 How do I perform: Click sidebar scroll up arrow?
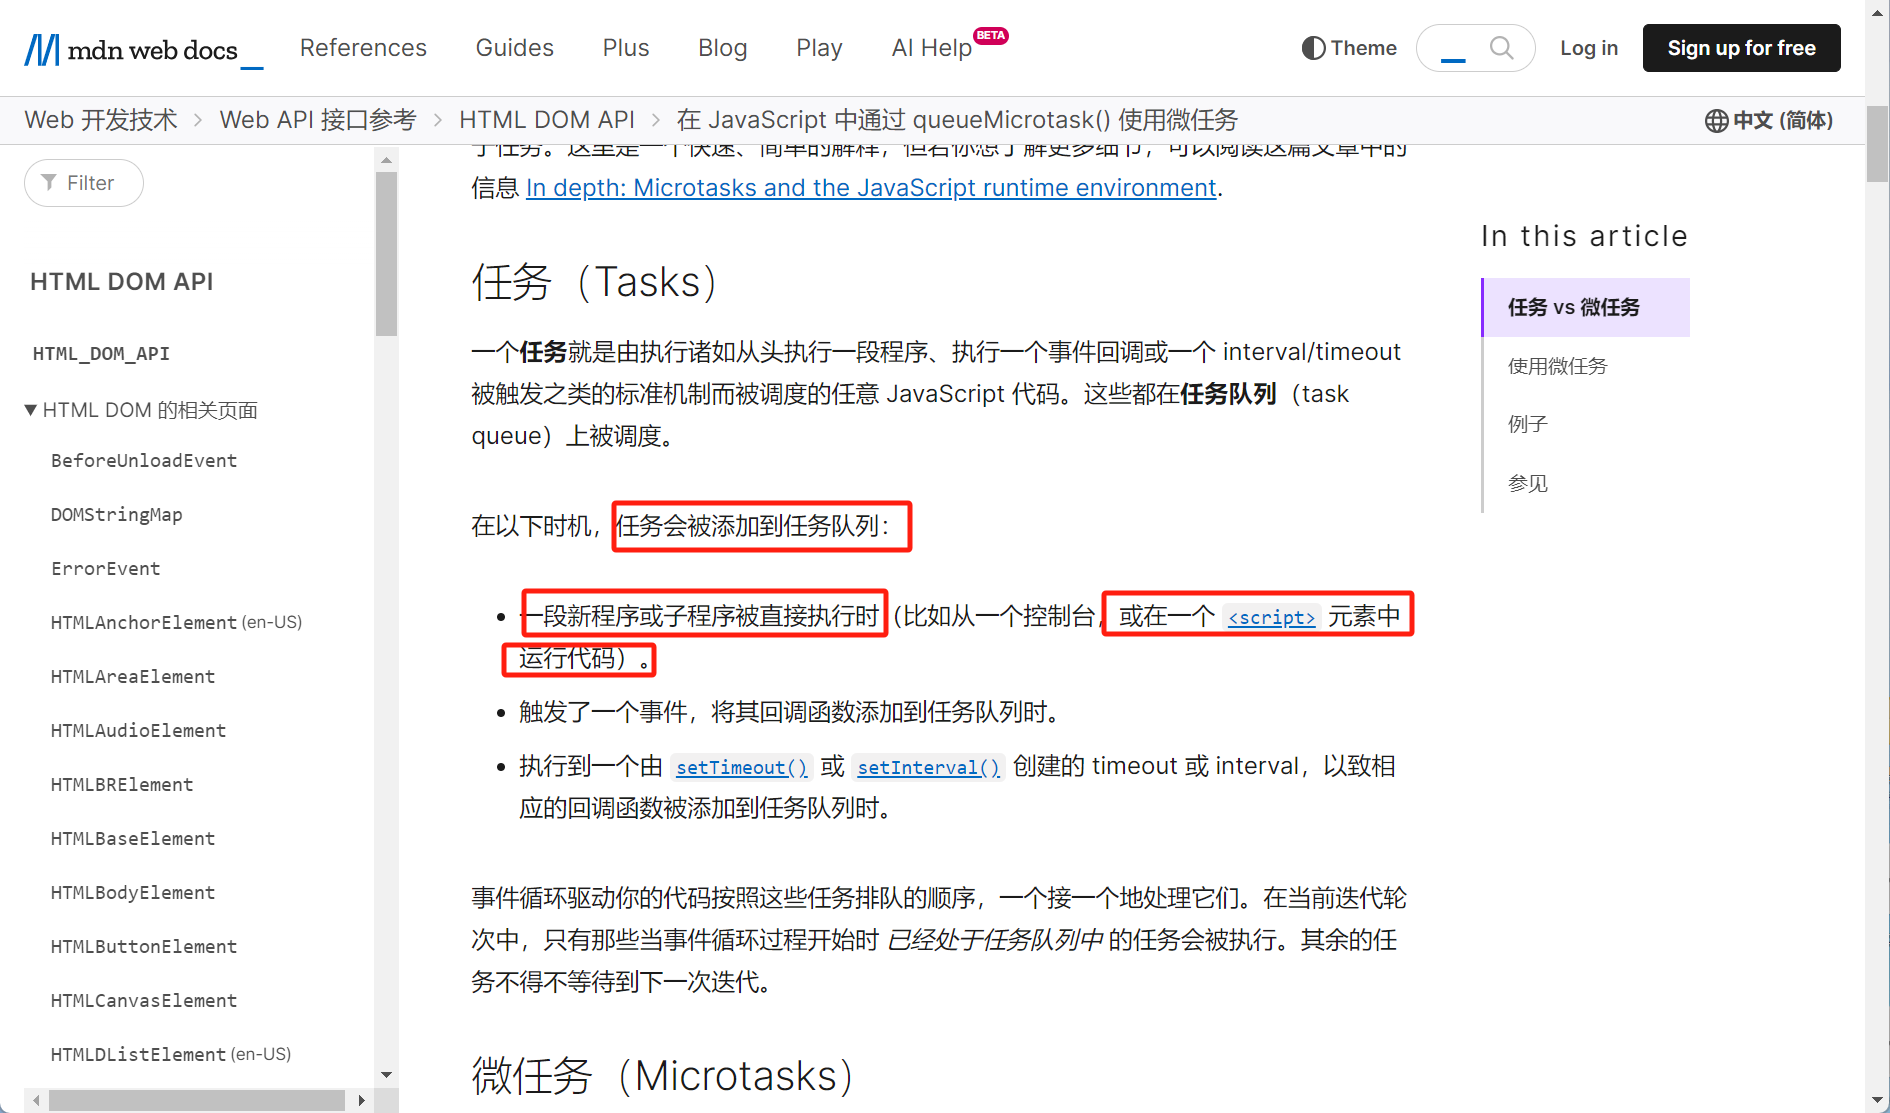pyautogui.click(x=386, y=160)
